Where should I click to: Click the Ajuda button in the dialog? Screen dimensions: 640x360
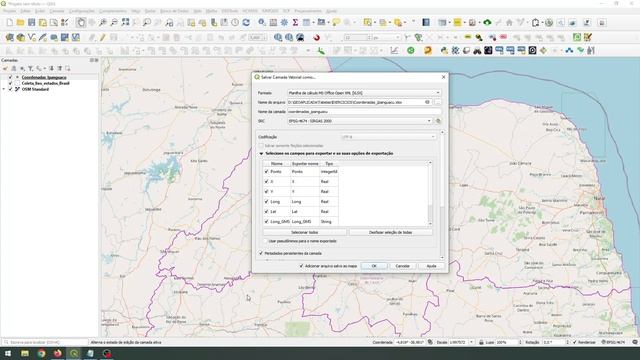431,266
